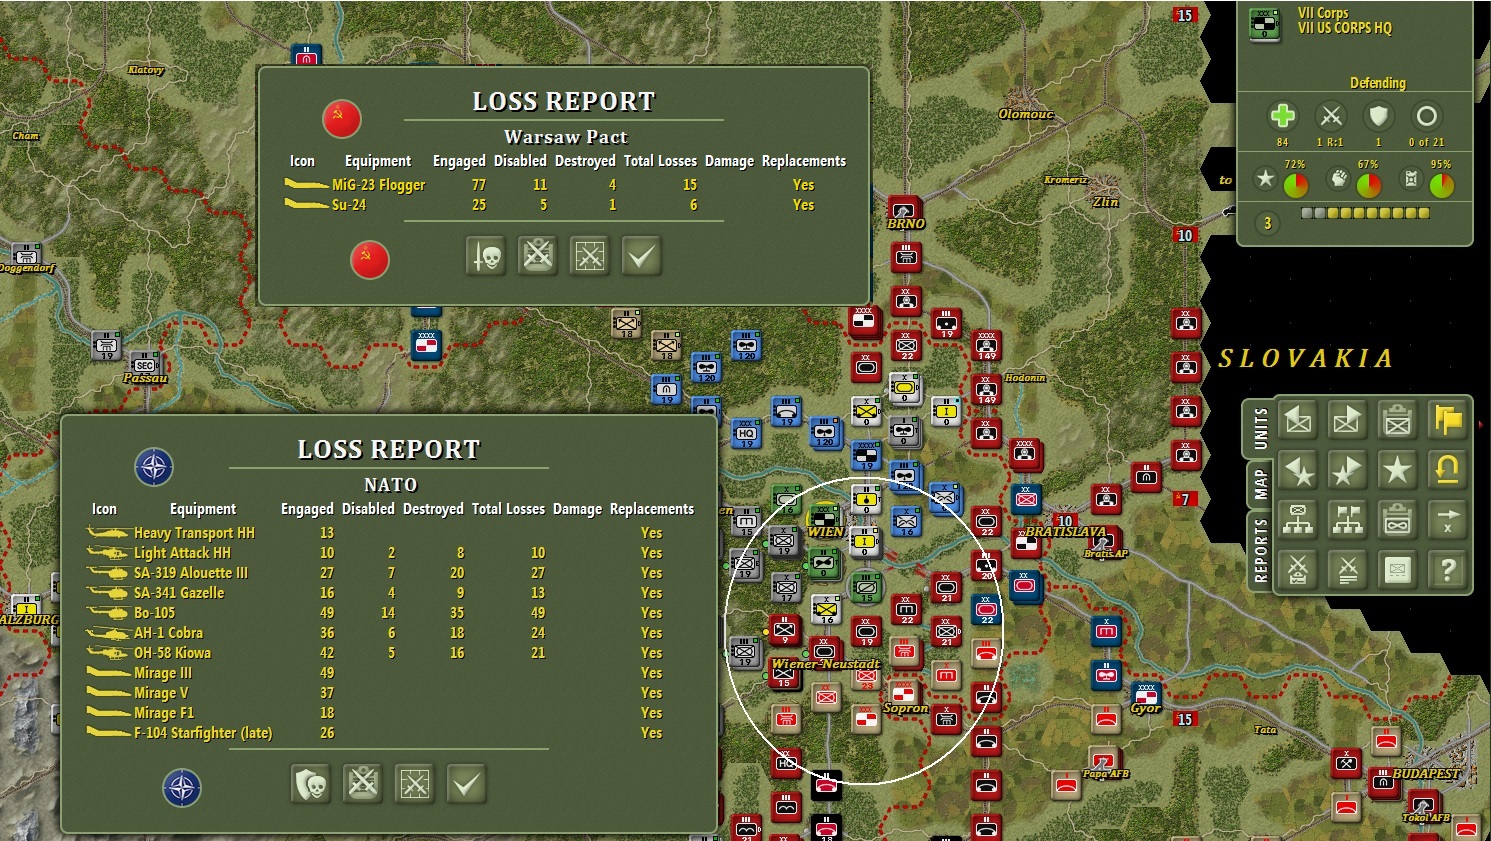Open the next unit envelope button in Units panel
Viewport: 1491px width, 841px height.
click(x=1347, y=421)
